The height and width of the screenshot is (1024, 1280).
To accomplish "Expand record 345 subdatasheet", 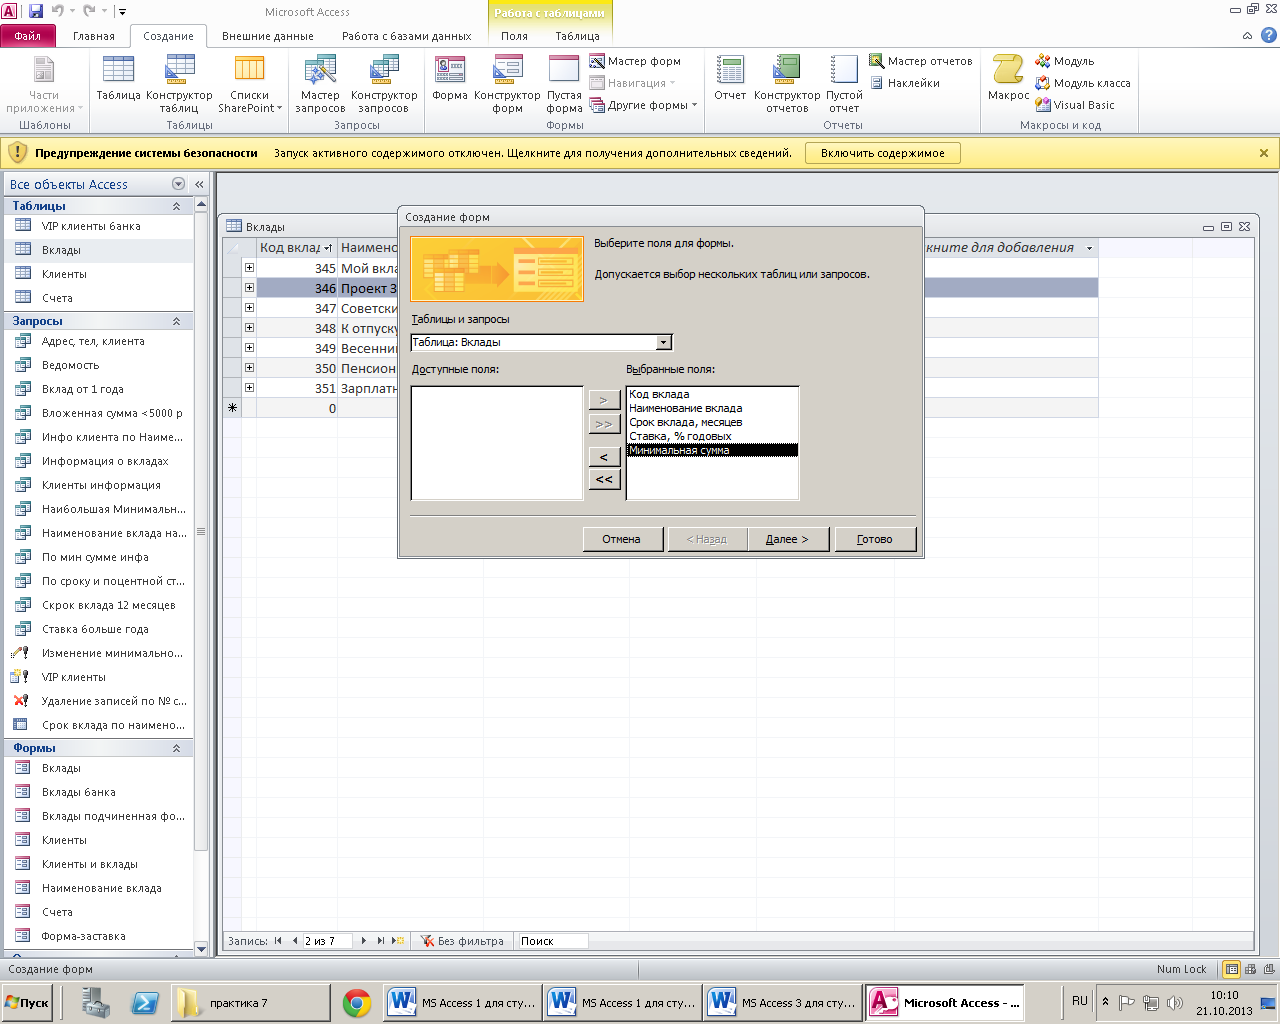I will [249, 268].
